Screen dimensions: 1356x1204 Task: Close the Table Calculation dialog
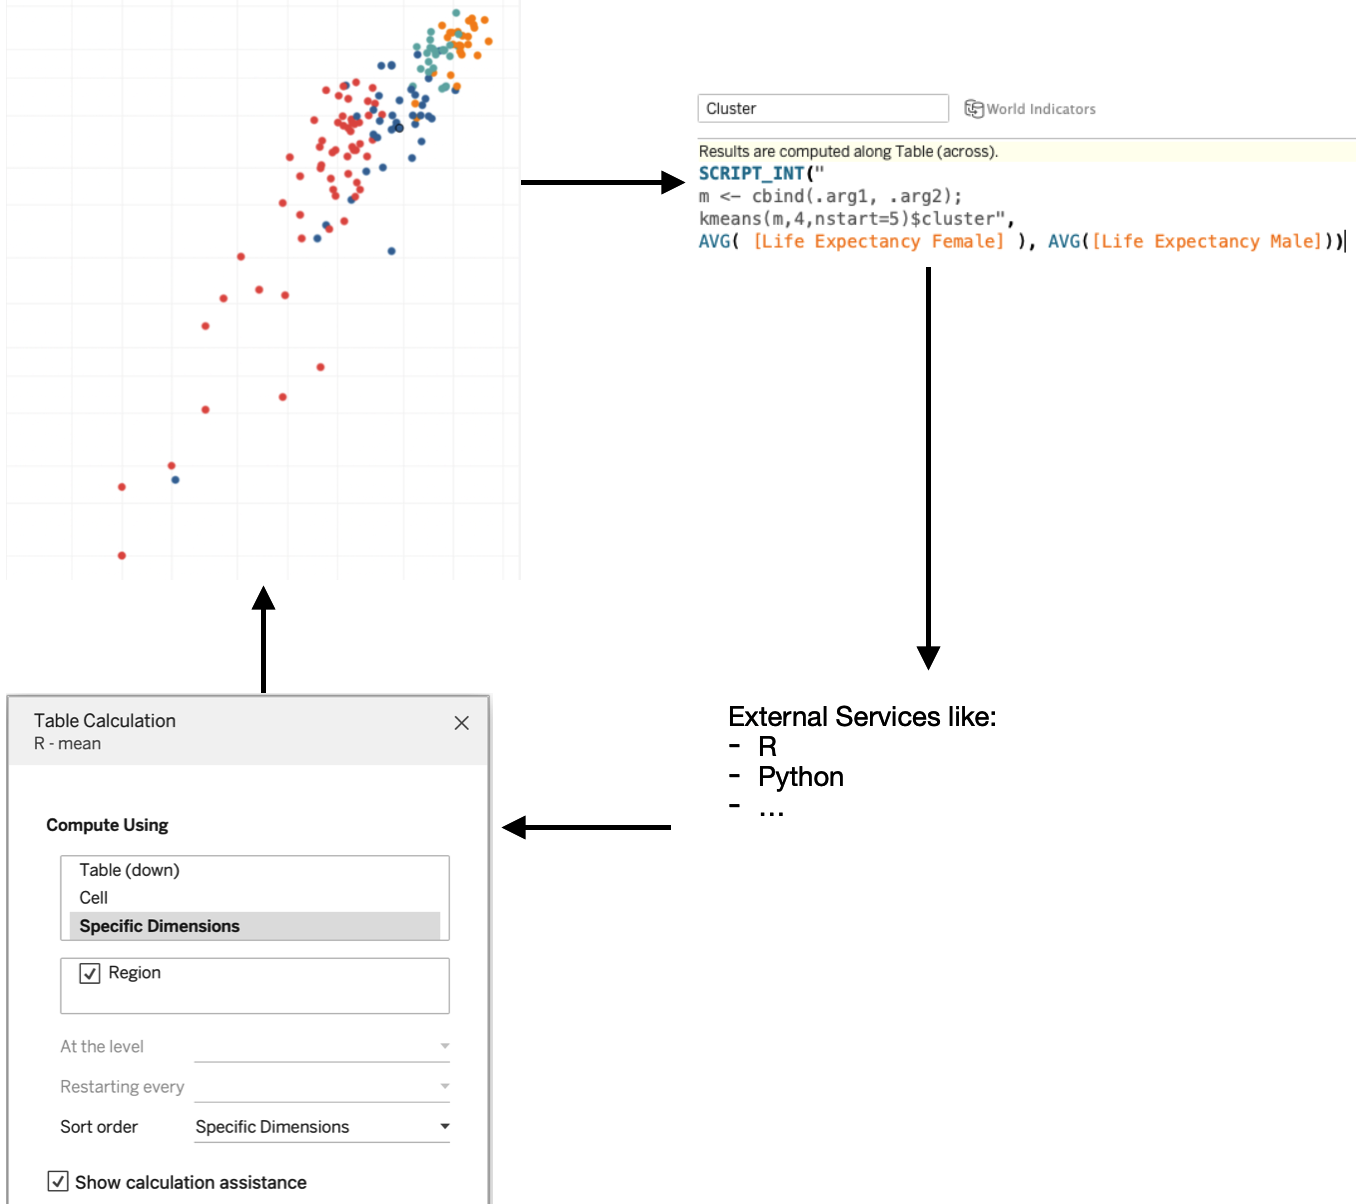click(461, 723)
